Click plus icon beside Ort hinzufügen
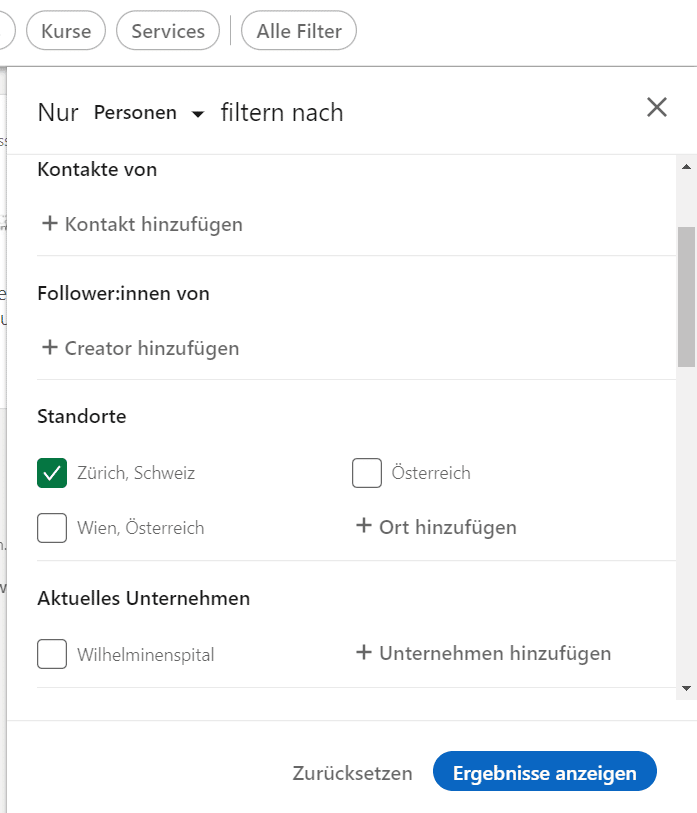Screen dimensions: 697x813 click(364, 526)
